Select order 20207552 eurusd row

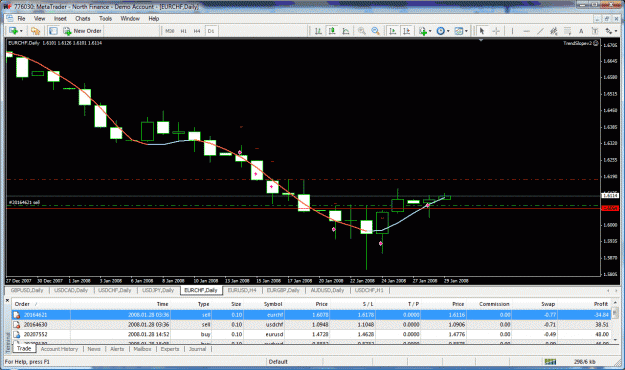point(311,334)
